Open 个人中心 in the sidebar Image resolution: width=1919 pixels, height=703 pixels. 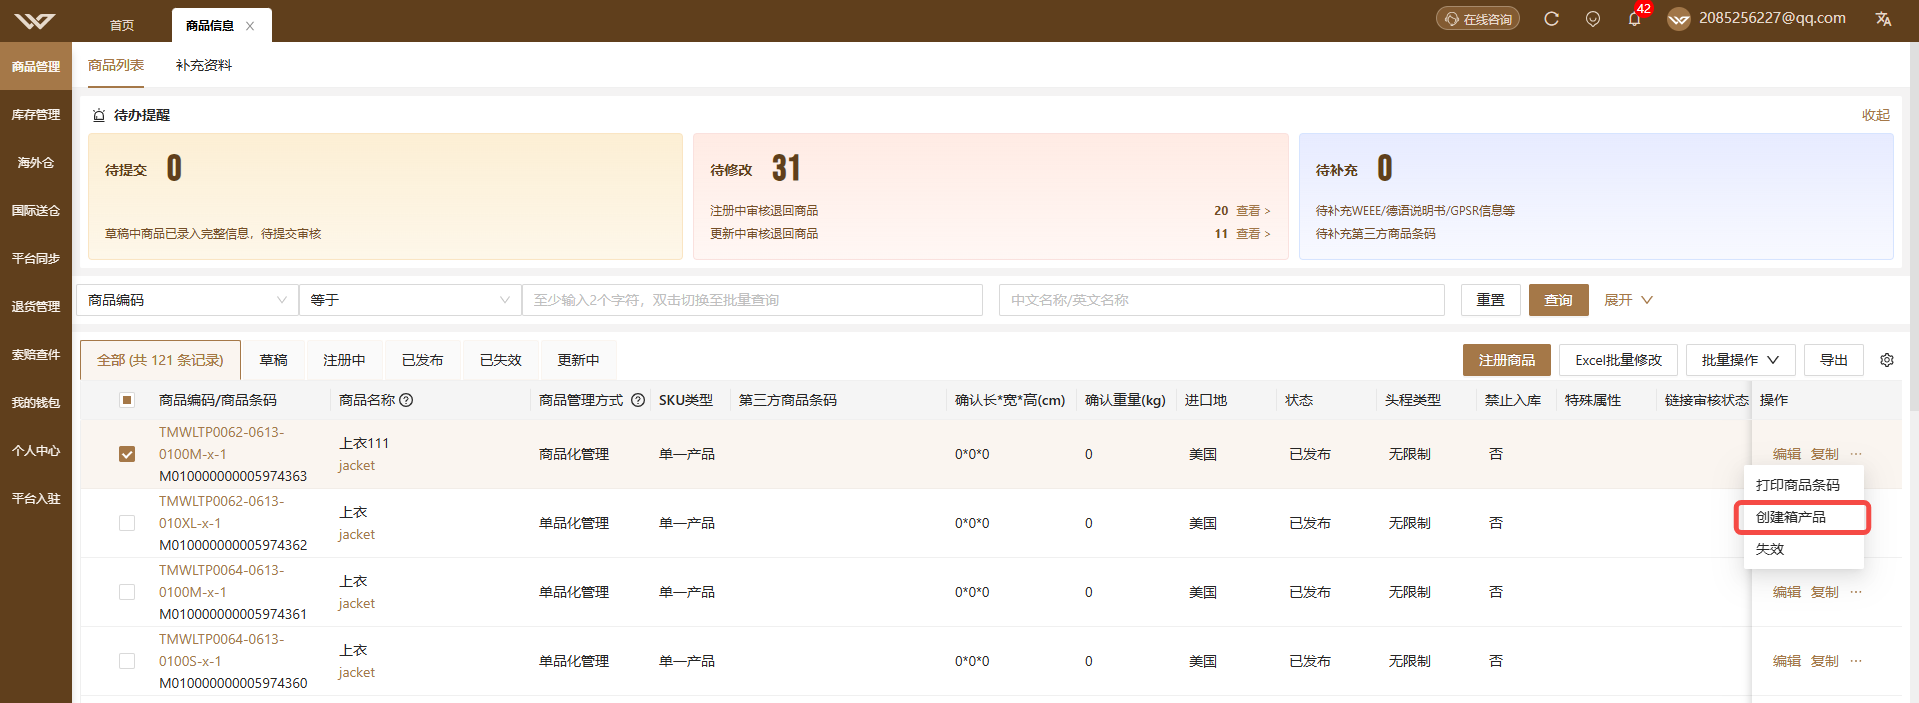tap(36, 451)
